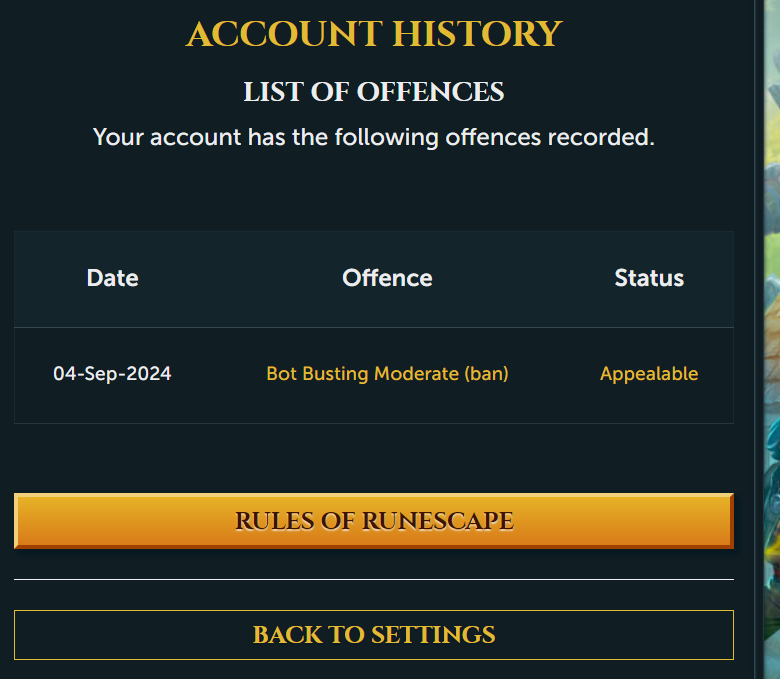Click the word 'Rules' on the orange button
This screenshot has width=780, height=679.
(275, 521)
